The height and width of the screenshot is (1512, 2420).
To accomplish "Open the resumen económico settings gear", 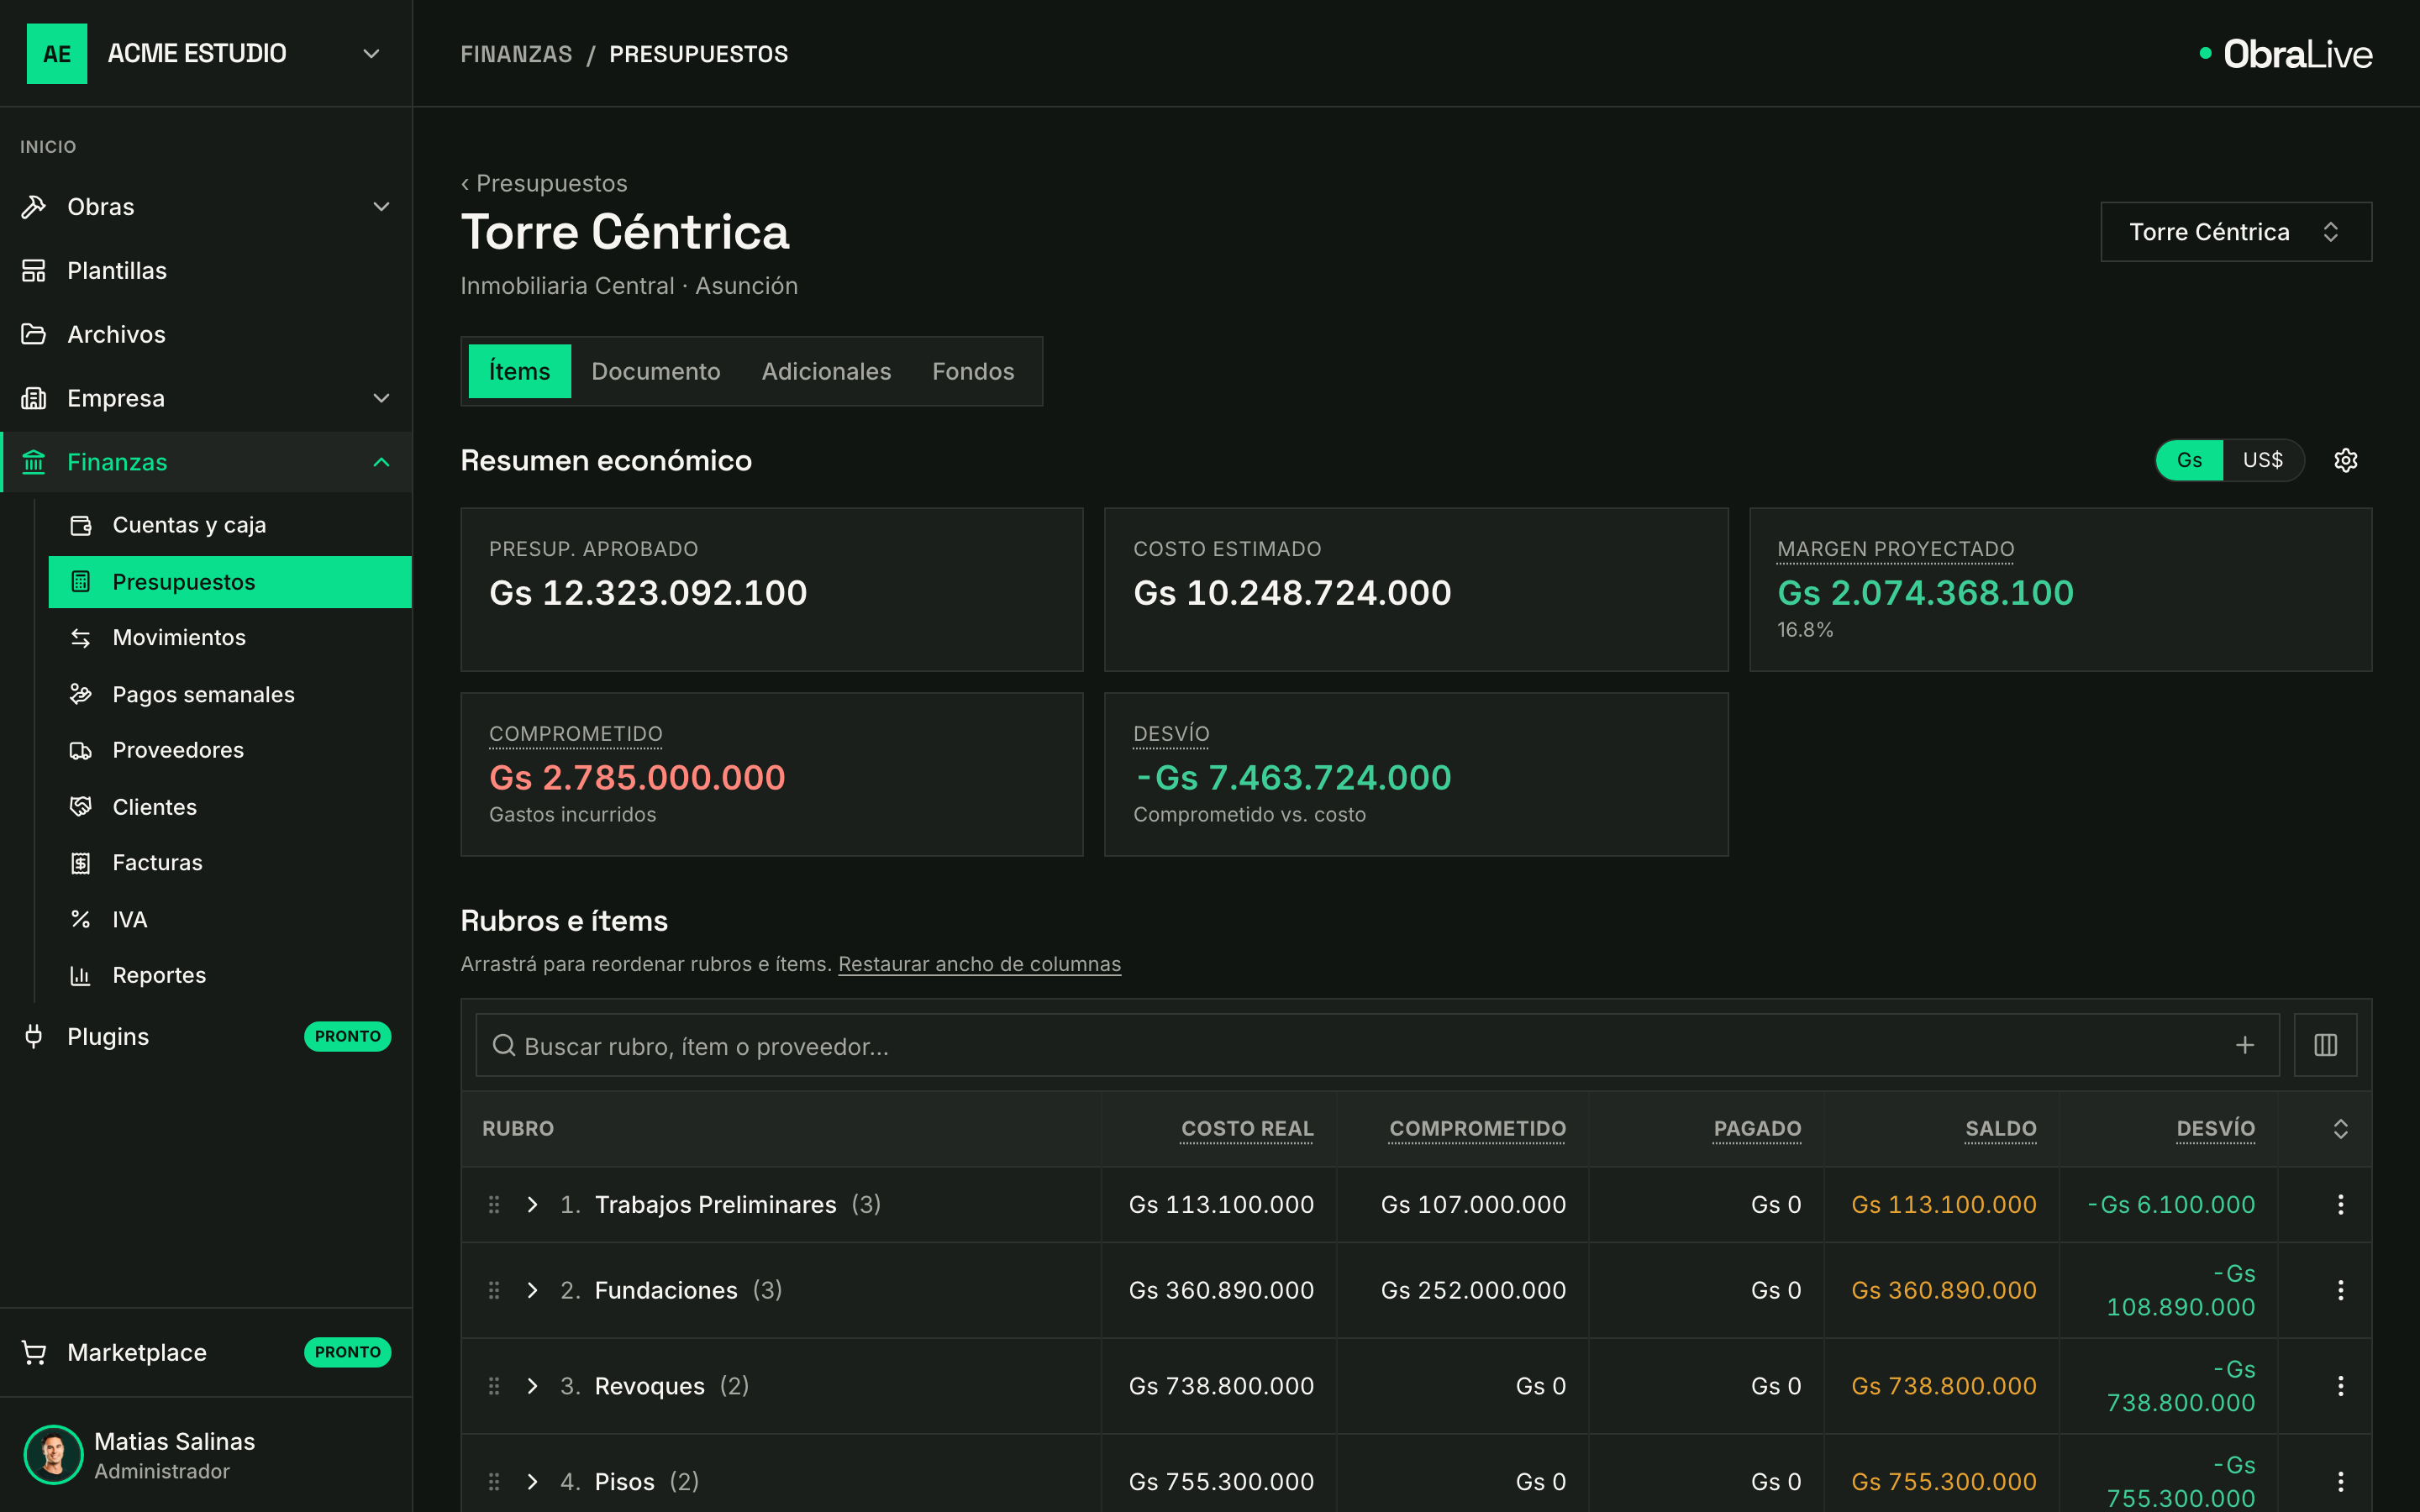I will (2345, 460).
